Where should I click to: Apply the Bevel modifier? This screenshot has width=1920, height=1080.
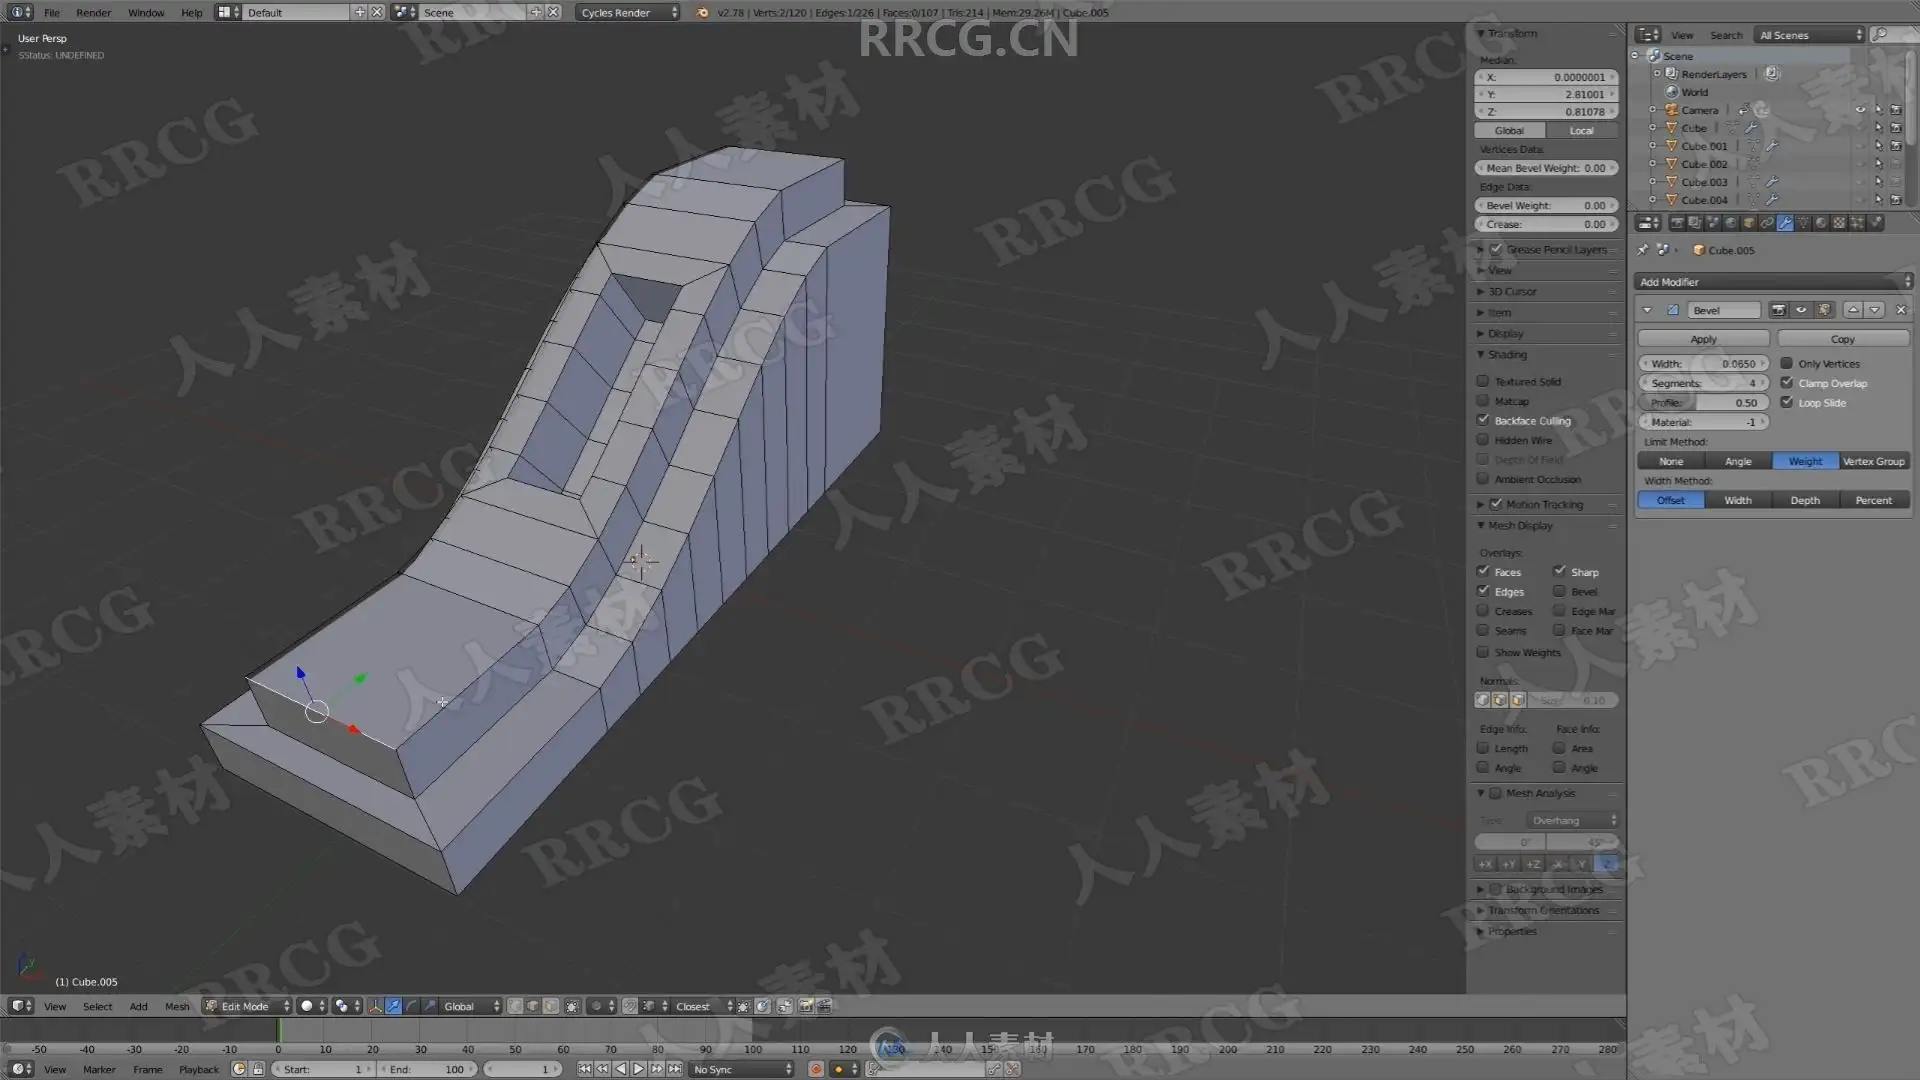pos(1704,339)
